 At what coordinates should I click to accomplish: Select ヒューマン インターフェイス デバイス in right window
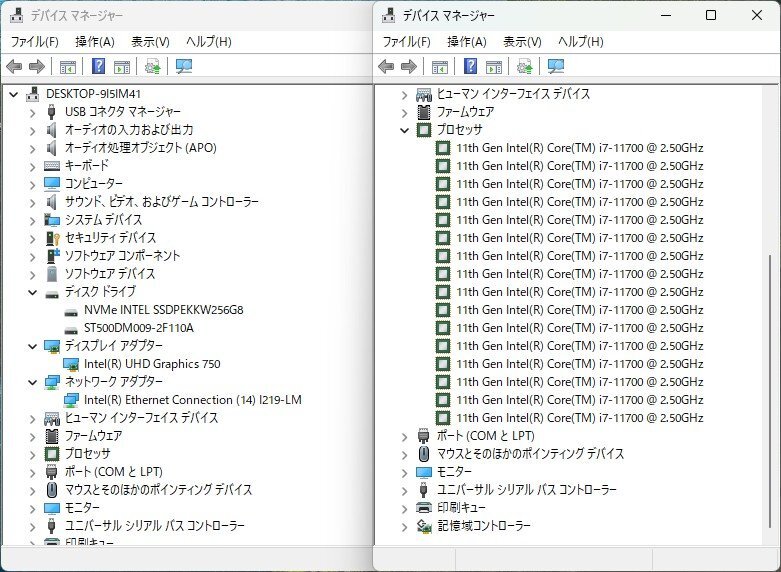(513, 94)
